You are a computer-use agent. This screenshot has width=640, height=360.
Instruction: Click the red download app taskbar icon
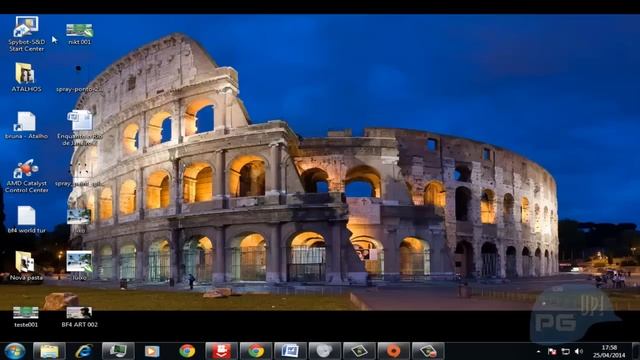[x=221, y=351]
